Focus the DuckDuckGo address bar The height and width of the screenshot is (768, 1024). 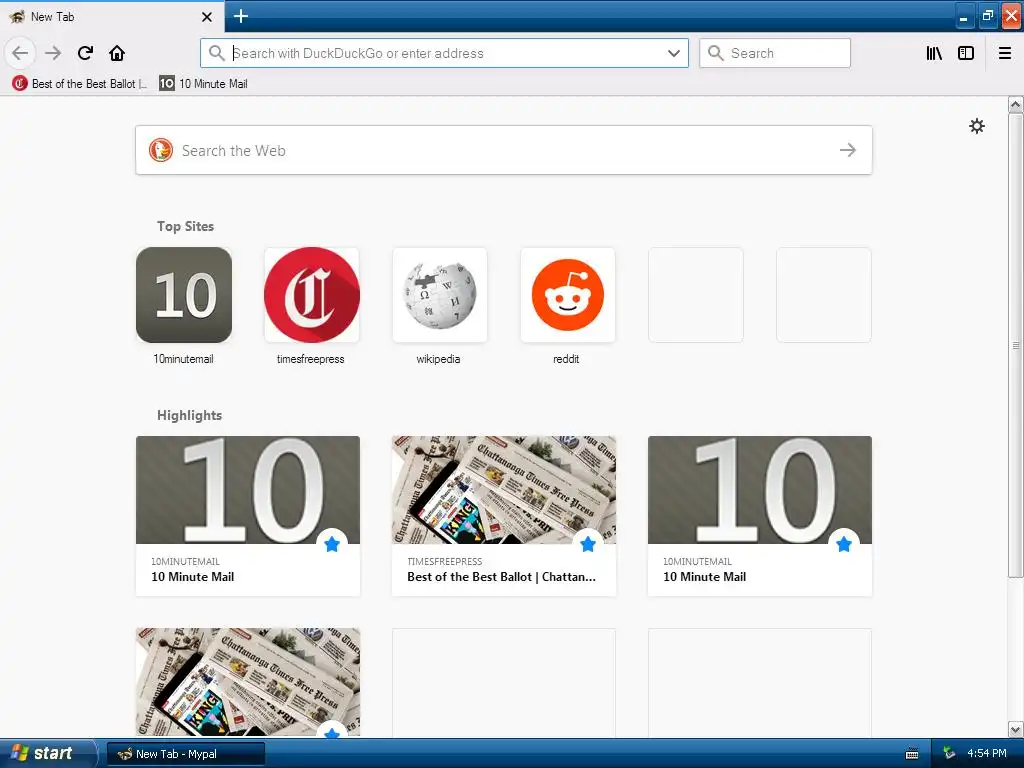tap(444, 53)
